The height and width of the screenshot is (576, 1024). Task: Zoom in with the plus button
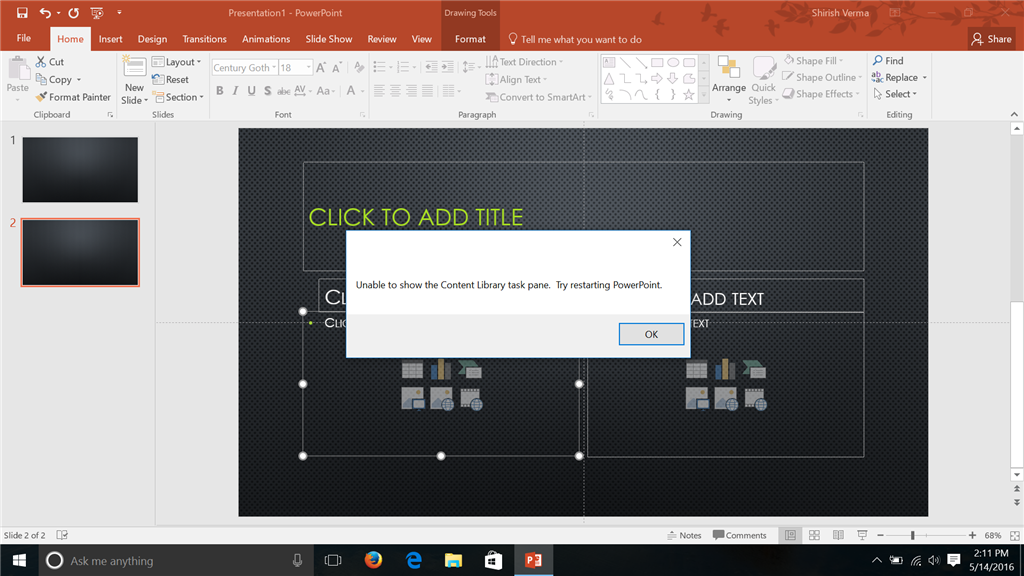pyautogui.click(x=972, y=535)
